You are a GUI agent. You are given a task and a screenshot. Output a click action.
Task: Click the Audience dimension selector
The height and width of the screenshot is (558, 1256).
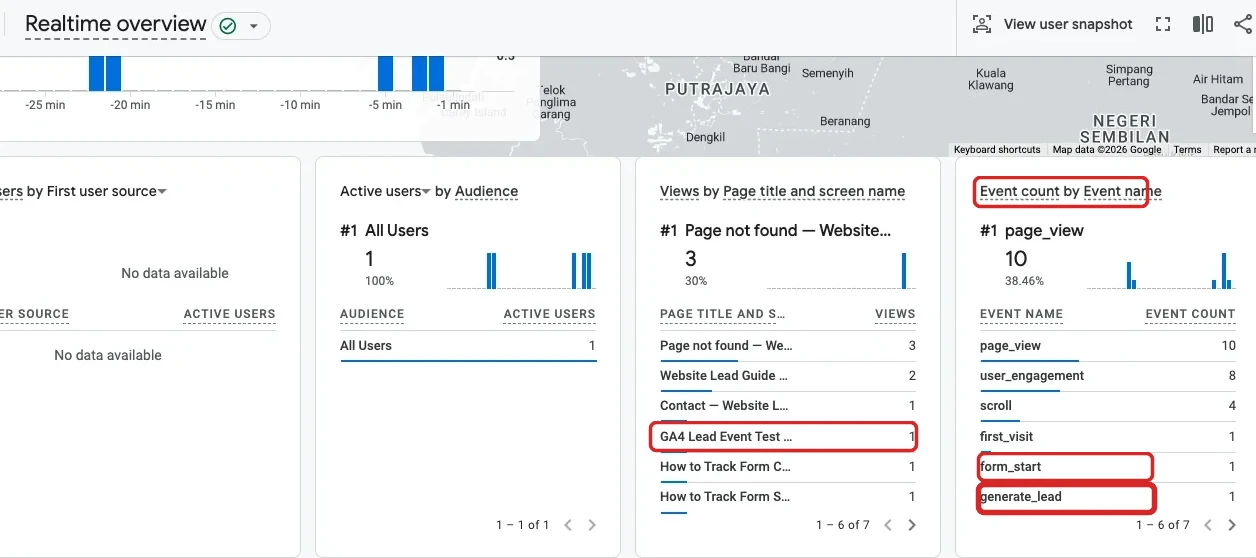486,191
